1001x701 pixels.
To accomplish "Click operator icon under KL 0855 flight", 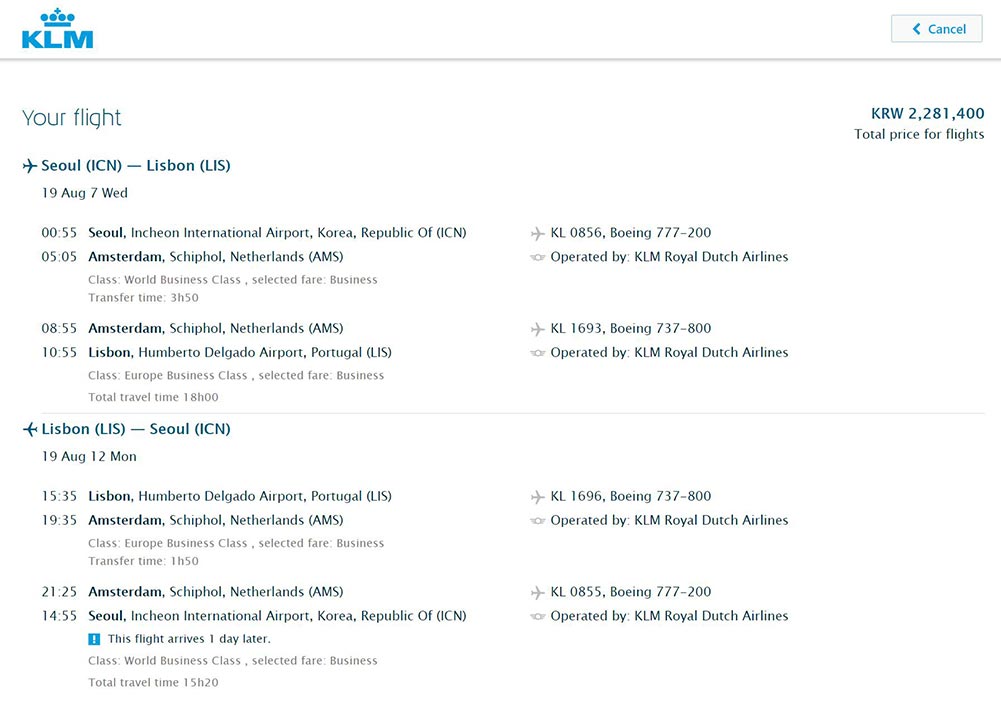I will click(x=538, y=617).
